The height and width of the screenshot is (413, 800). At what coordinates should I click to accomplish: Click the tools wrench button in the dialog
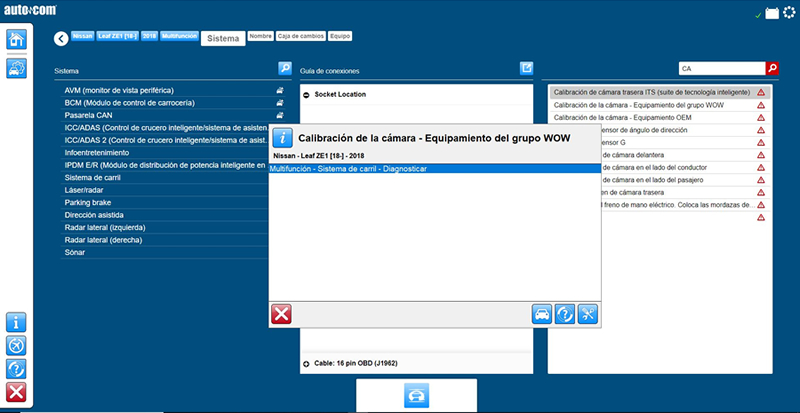[x=588, y=314]
